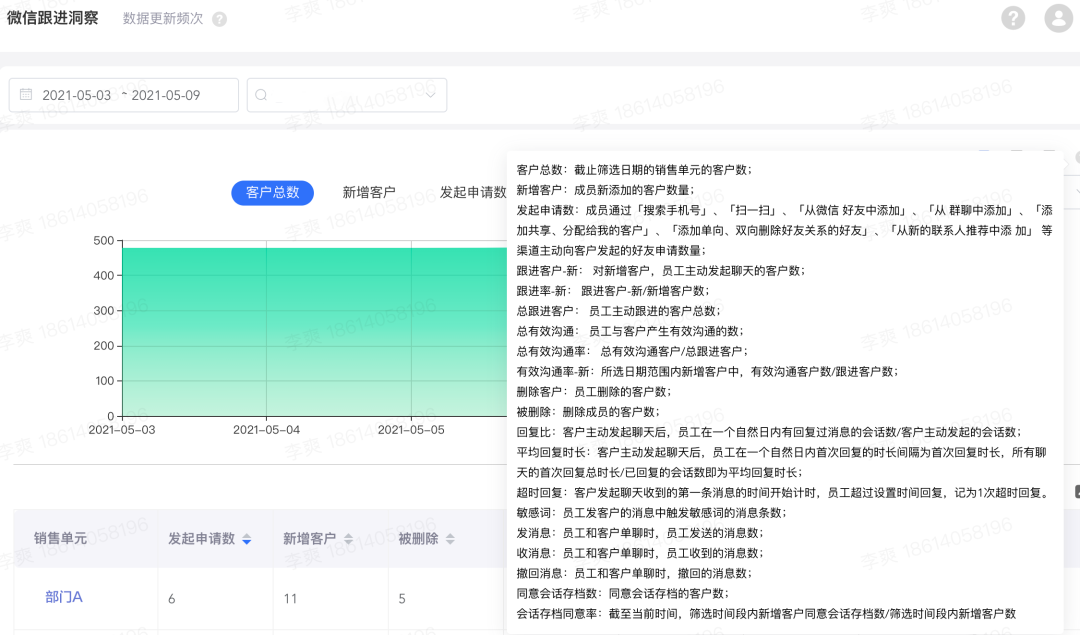This screenshot has height=635, width=1080.
Task: Click the magnifier icon in search box
Action: pyautogui.click(x=262, y=95)
